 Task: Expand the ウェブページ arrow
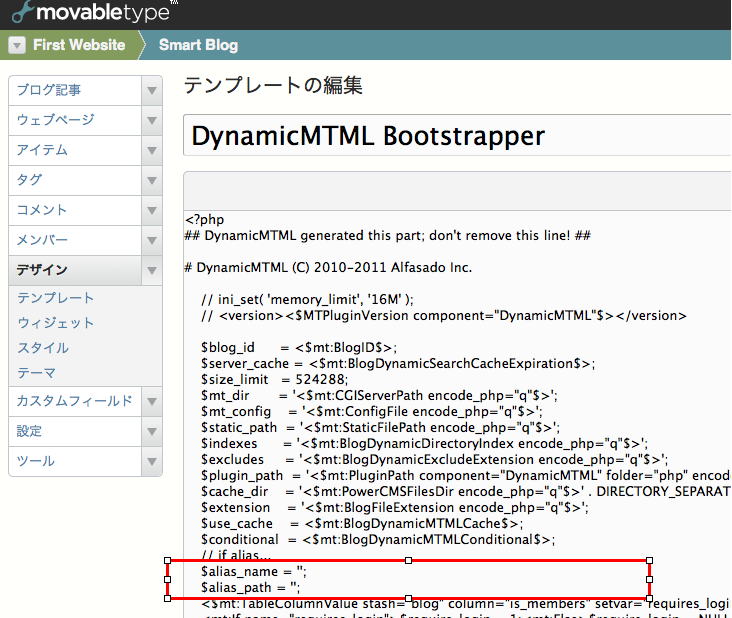point(152,120)
